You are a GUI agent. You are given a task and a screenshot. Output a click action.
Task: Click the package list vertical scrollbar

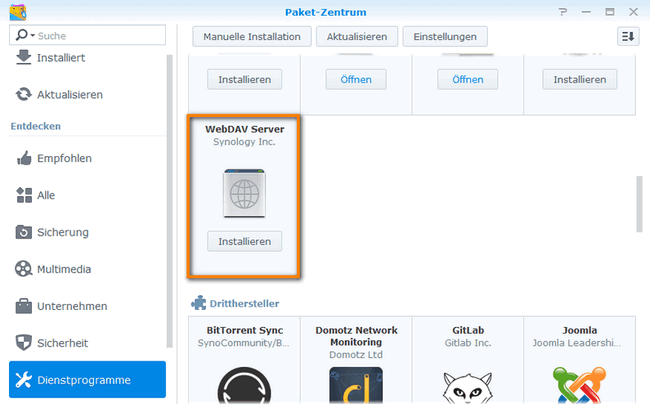(x=639, y=204)
